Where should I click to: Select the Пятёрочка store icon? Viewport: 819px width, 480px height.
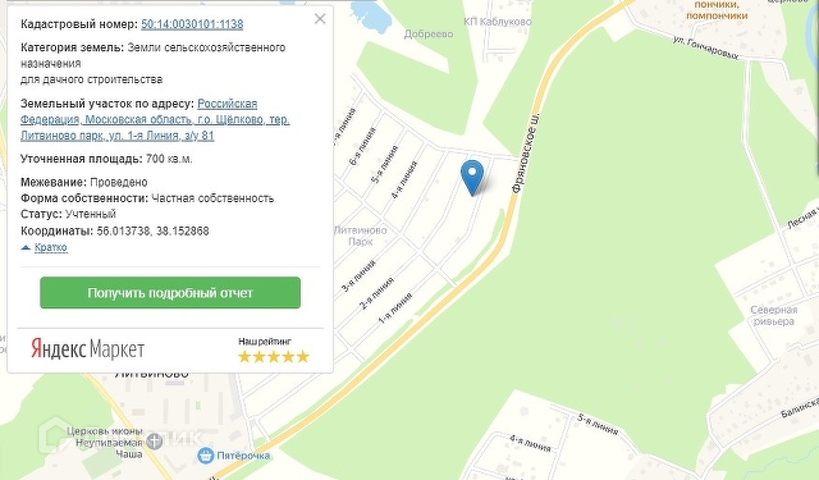point(206,455)
